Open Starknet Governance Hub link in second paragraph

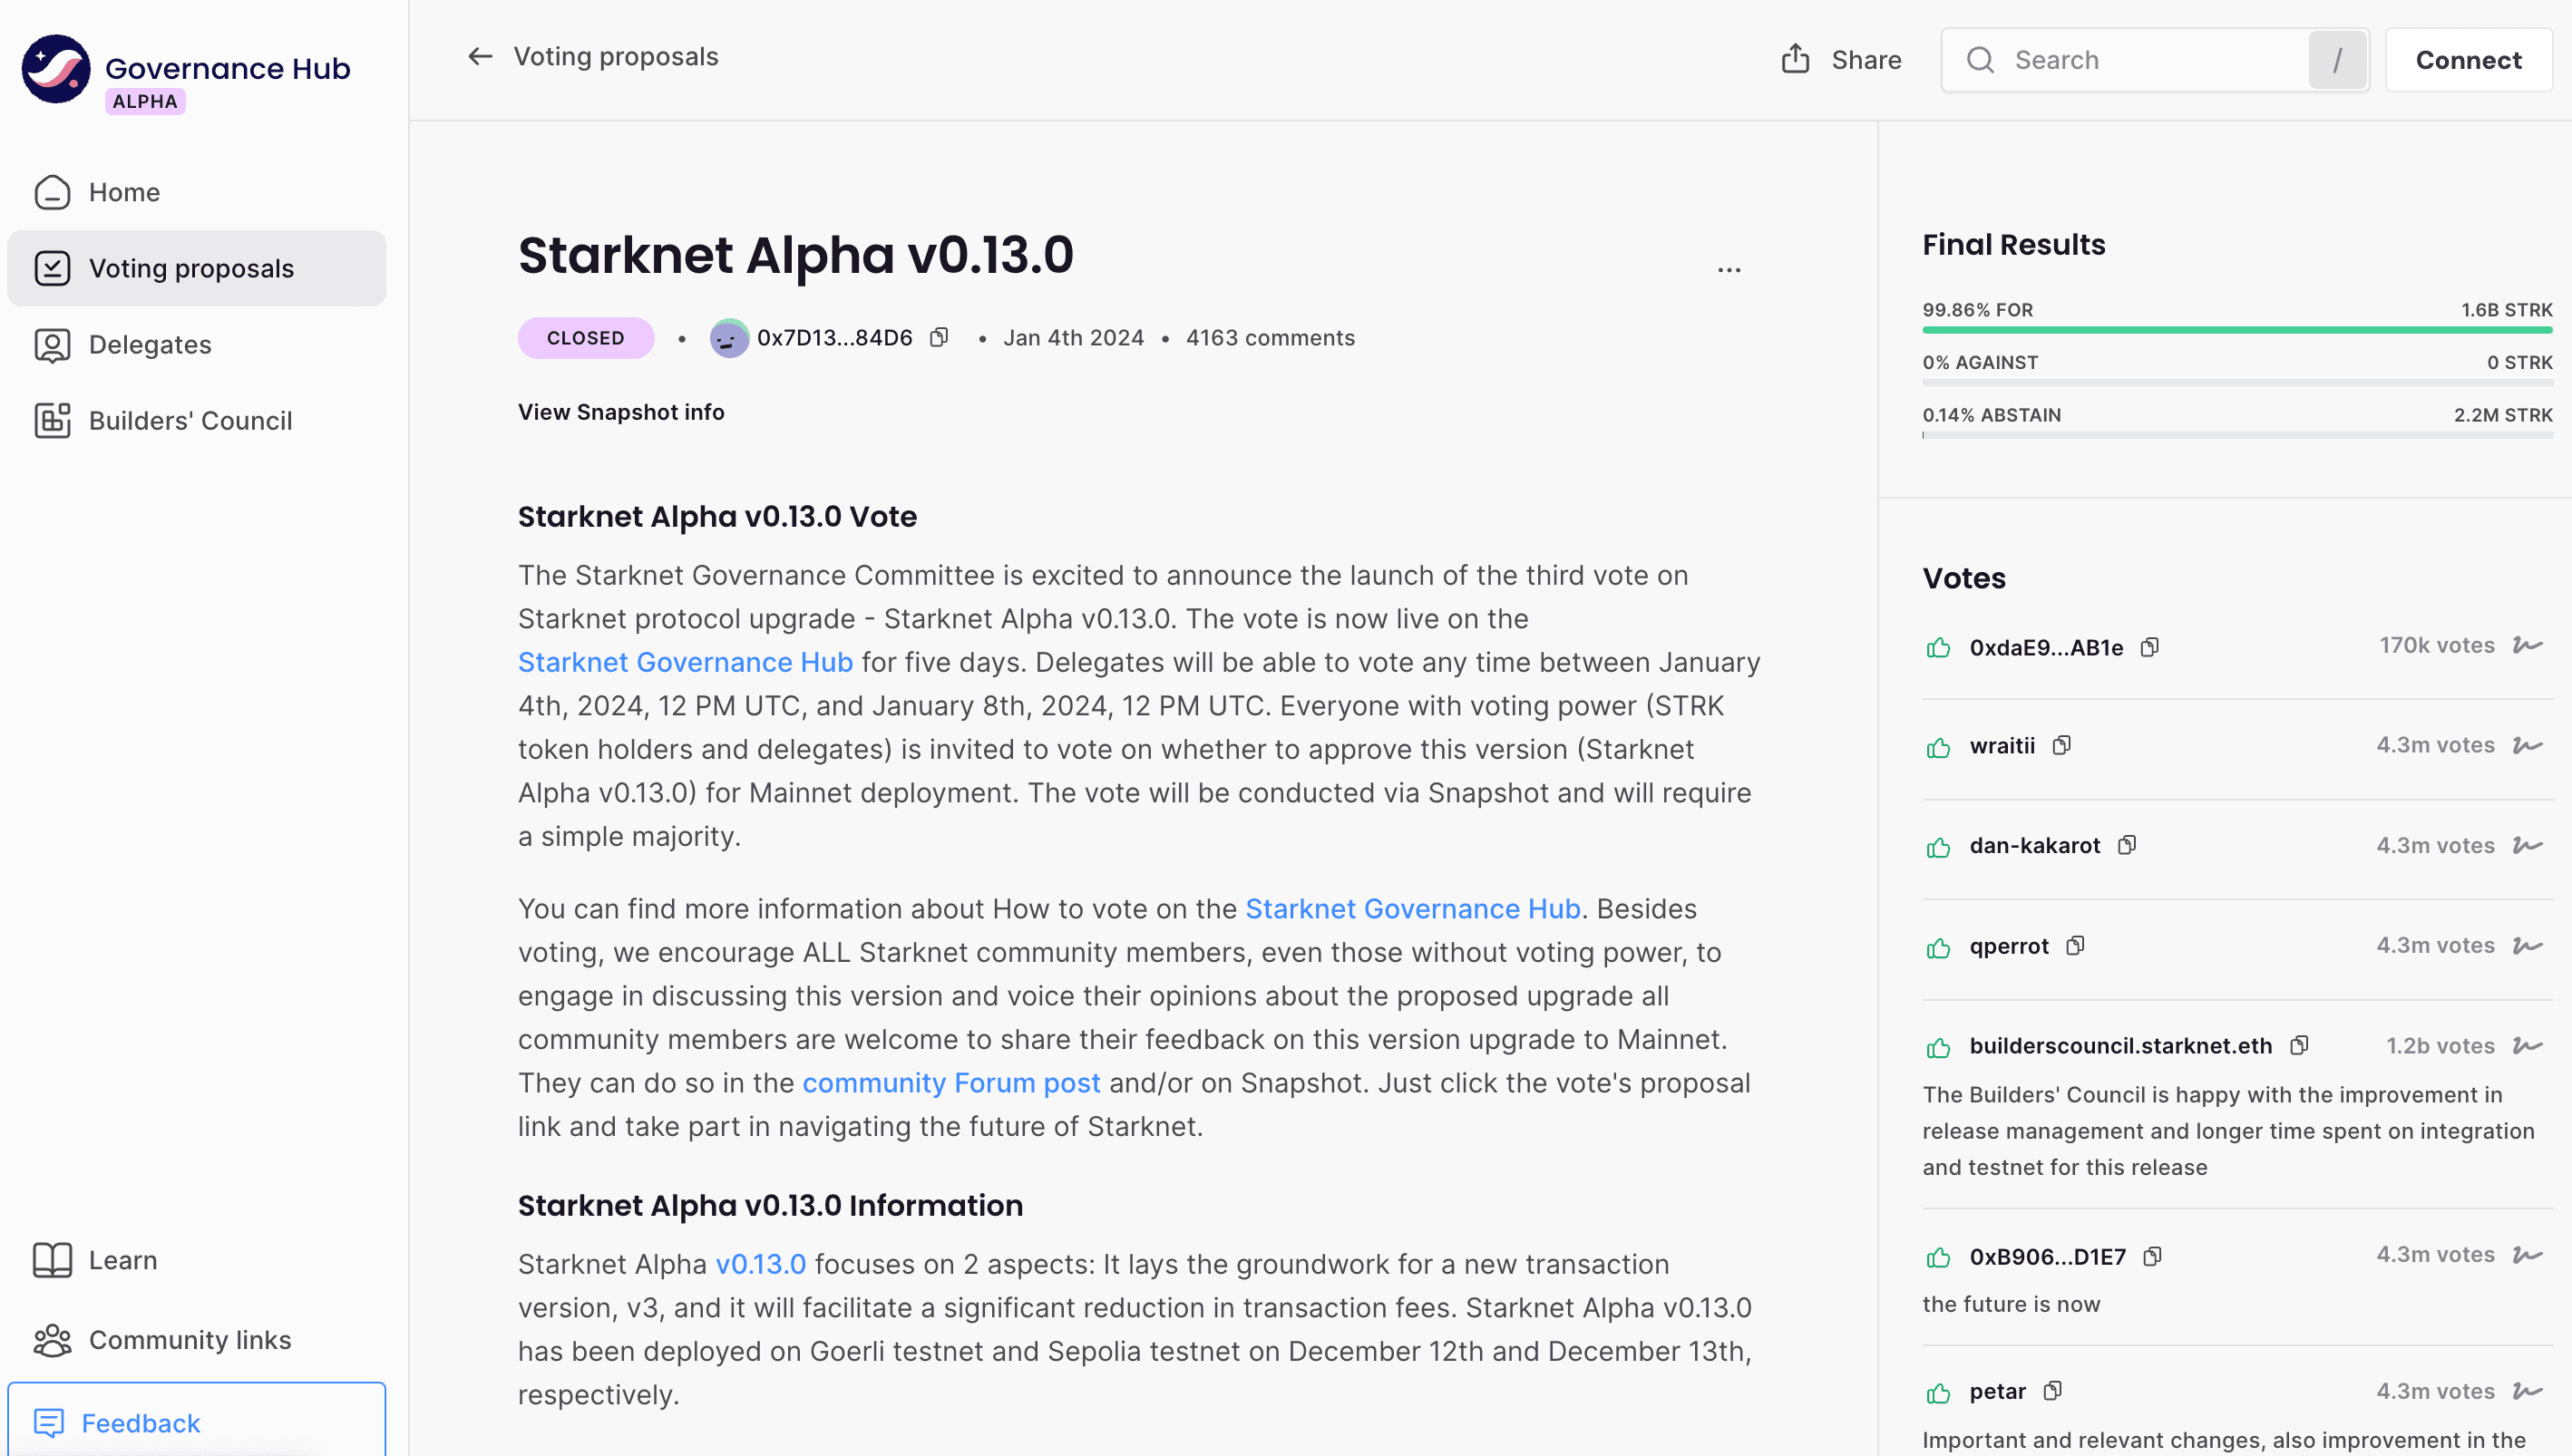(1412, 908)
